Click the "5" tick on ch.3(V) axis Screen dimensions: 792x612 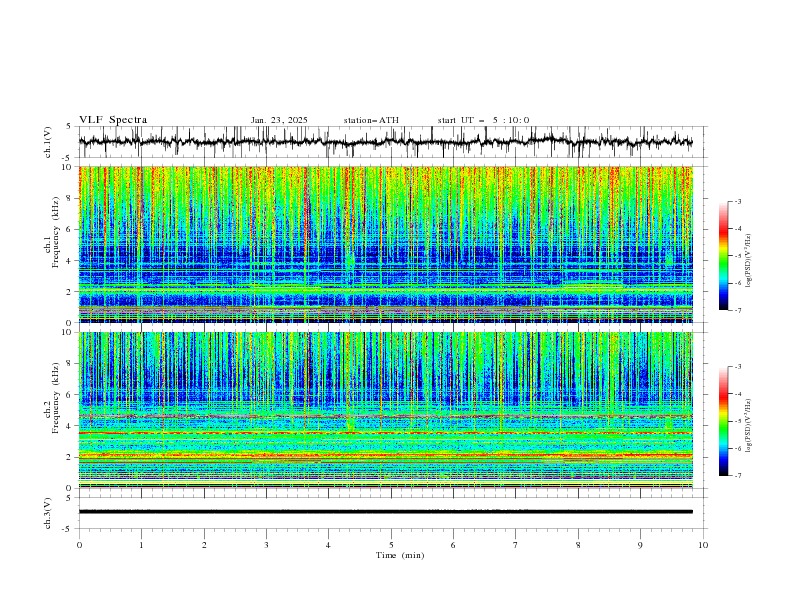pyautogui.click(x=69, y=497)
